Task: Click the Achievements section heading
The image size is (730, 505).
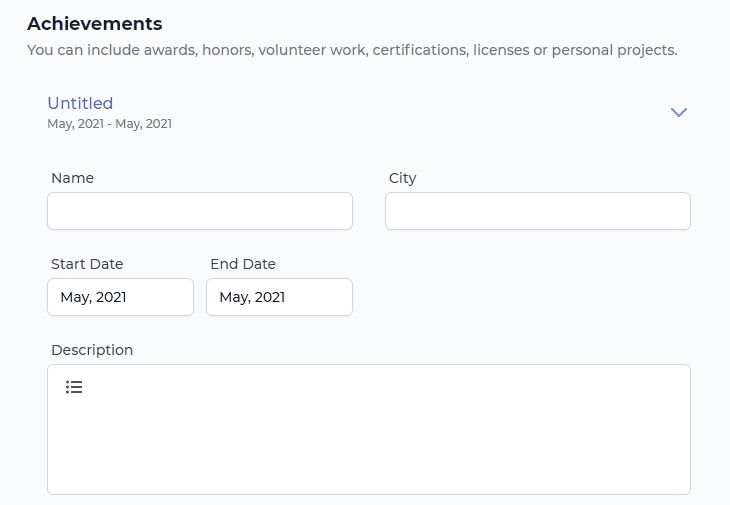Action: pyautogui.click(x=95, y=24)
